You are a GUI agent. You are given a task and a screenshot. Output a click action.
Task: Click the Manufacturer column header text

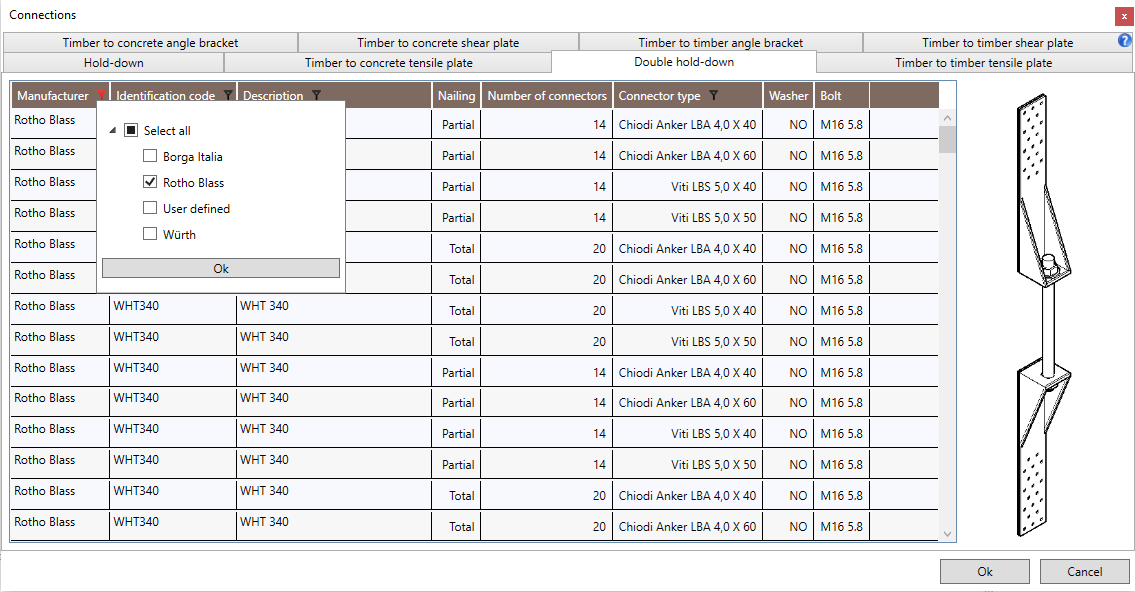click(53, 96)
